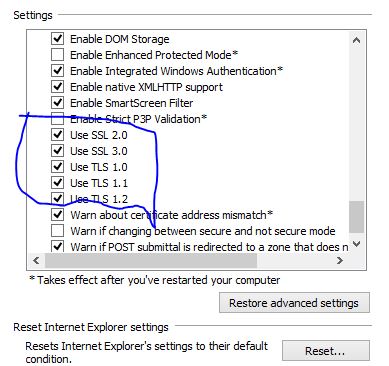Check Warn if changing between secure modes
This screenshot has height=366, width=389.
(x=58, y=231)
